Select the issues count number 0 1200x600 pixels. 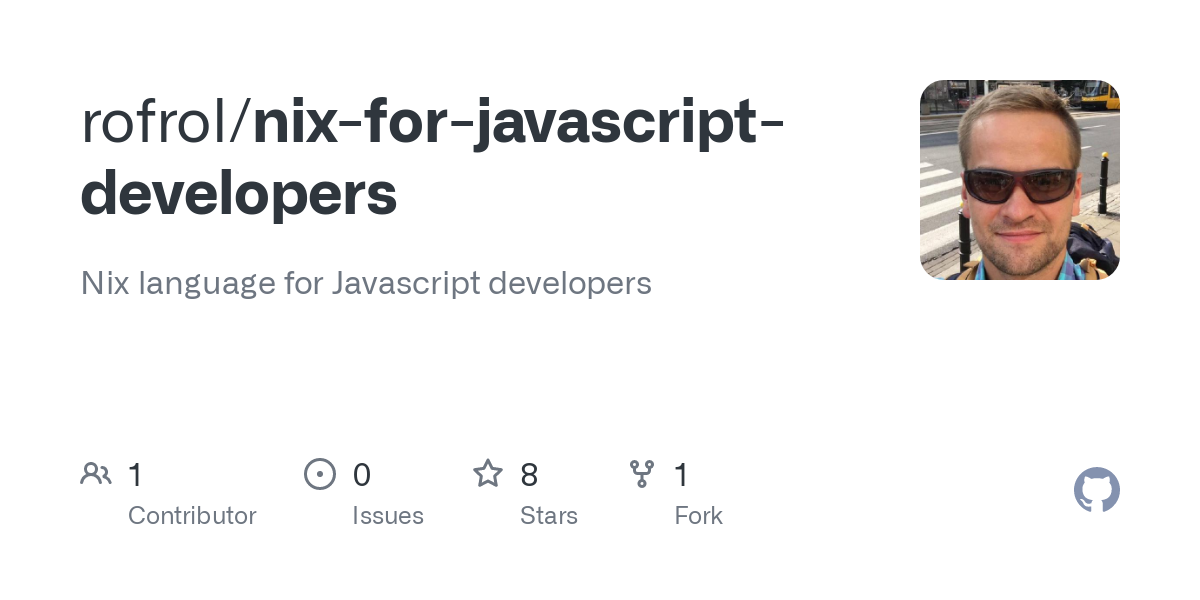(361, 475)
